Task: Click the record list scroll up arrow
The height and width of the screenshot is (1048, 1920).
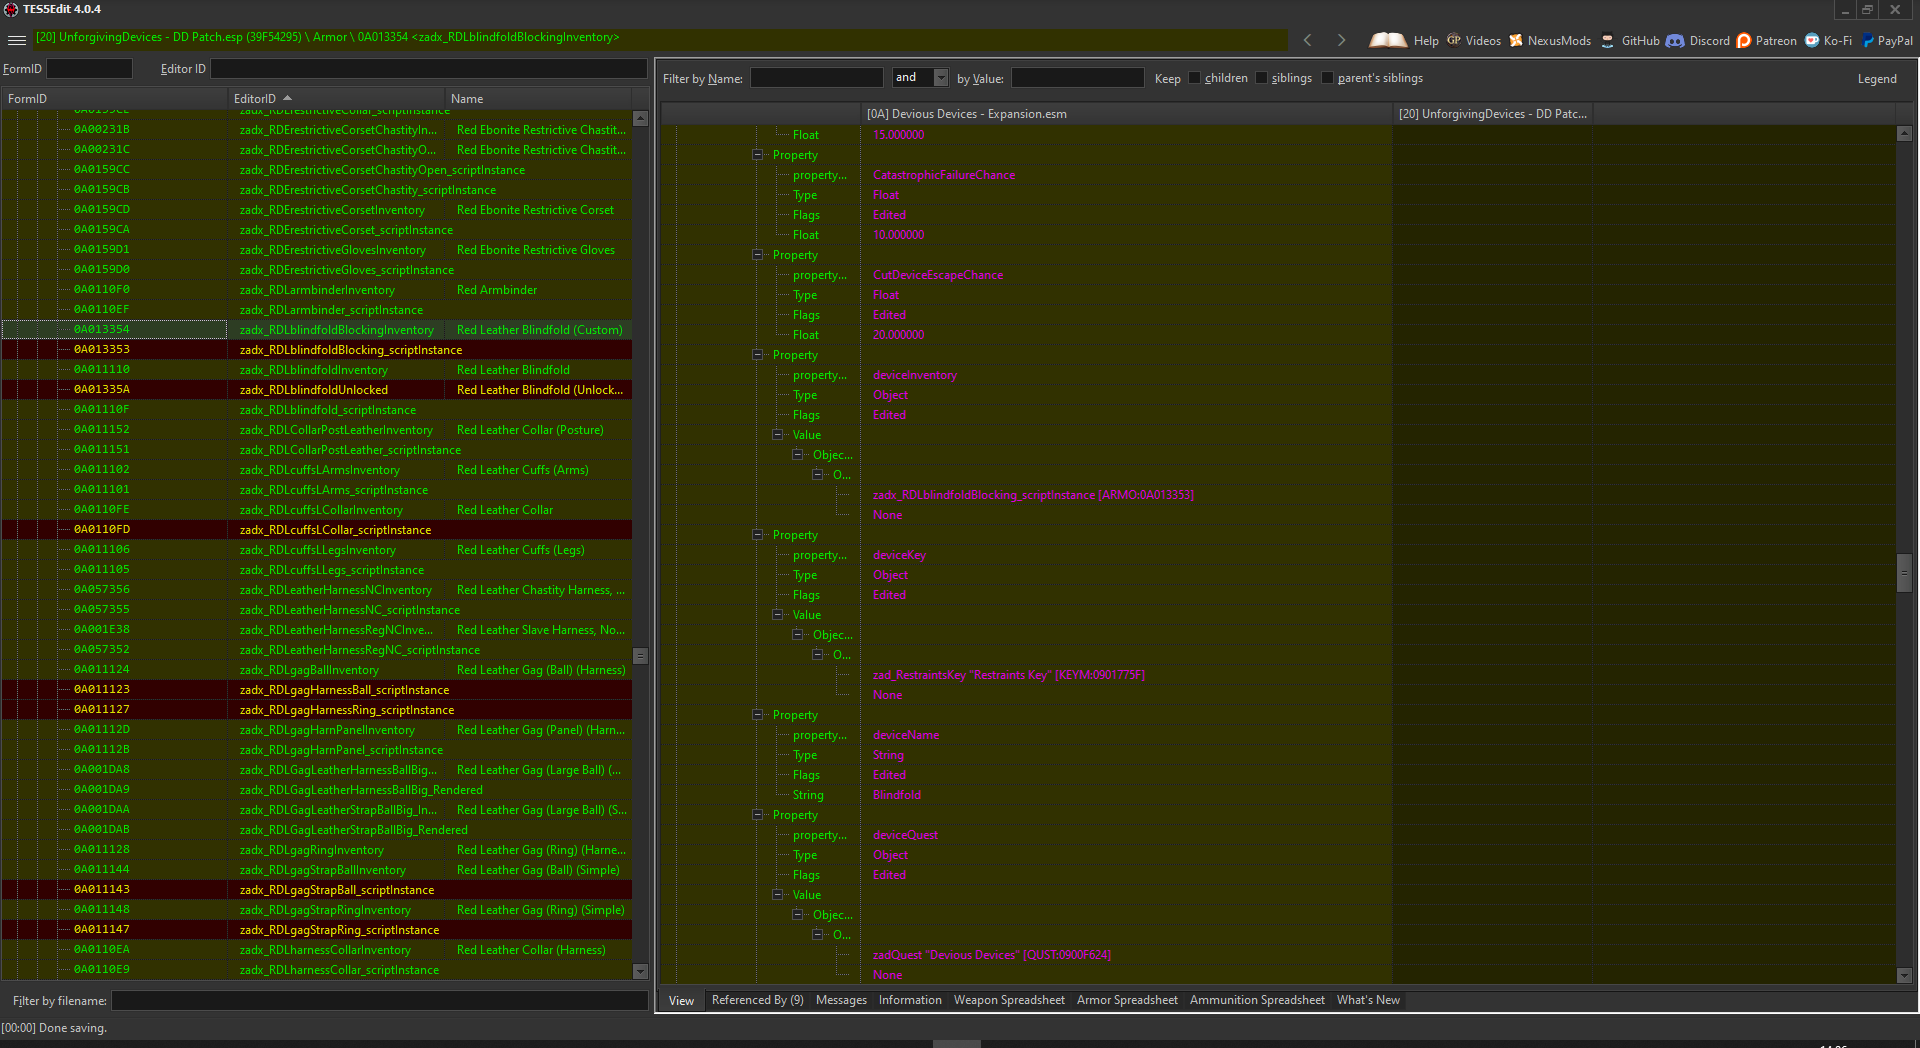Action: pos(641,119)
